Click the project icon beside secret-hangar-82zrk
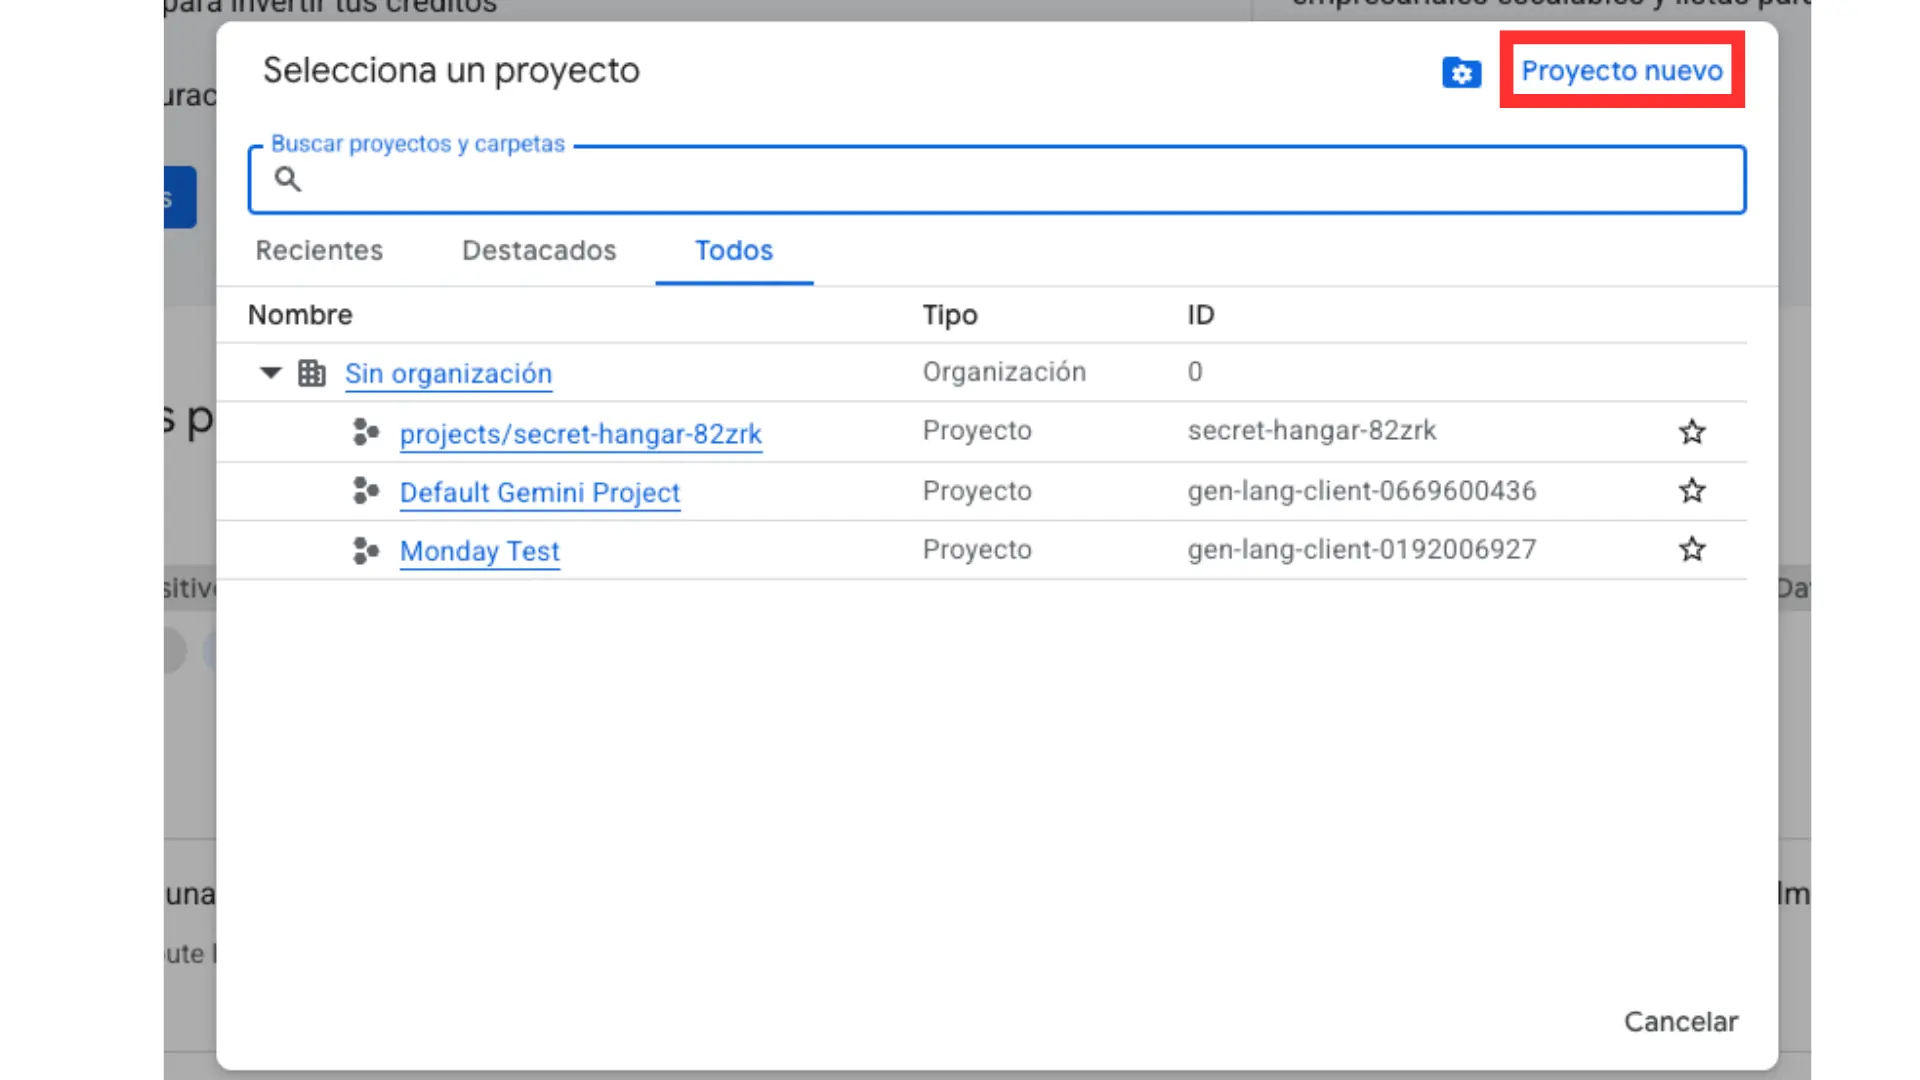The width and height of the screenshot is (1920, 1080). point(366,432)
